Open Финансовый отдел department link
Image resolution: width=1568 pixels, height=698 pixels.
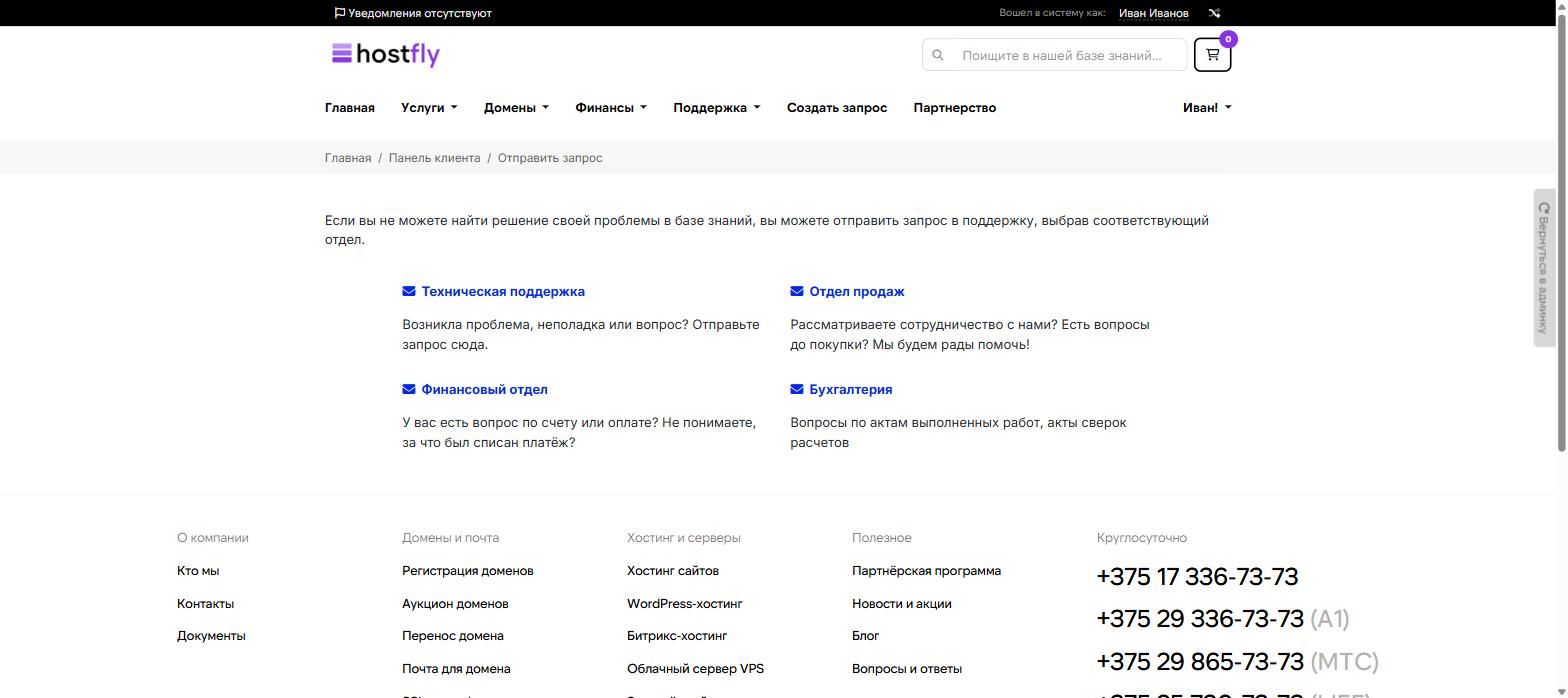(x=485, y=389)
